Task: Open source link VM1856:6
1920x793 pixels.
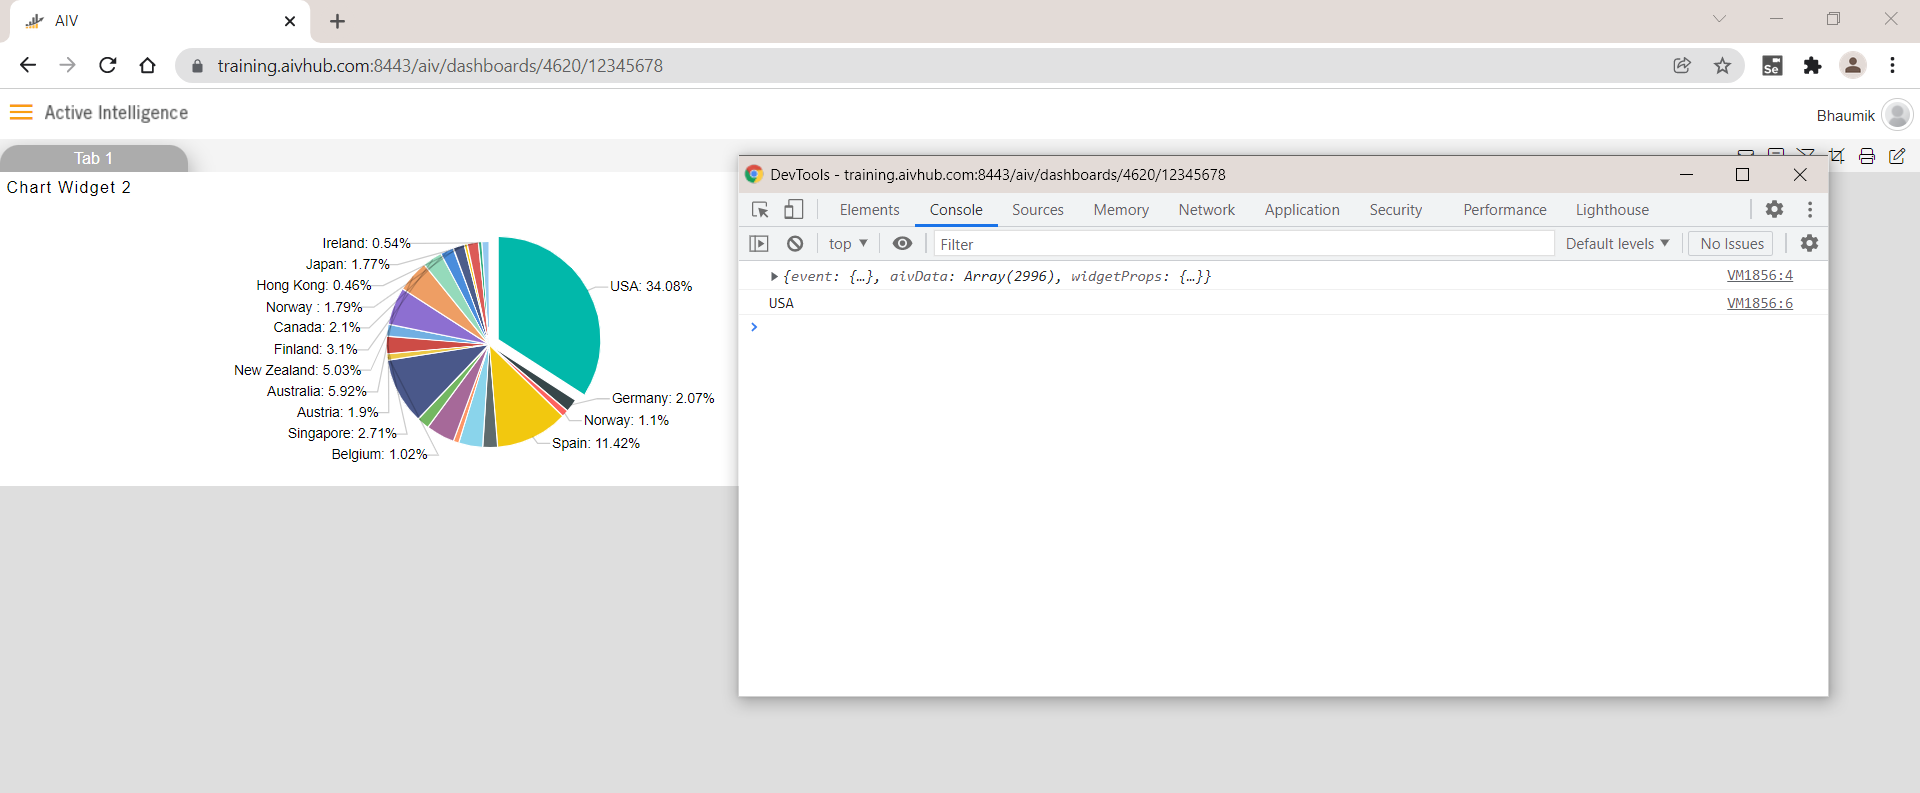Action: (1760, 303)
